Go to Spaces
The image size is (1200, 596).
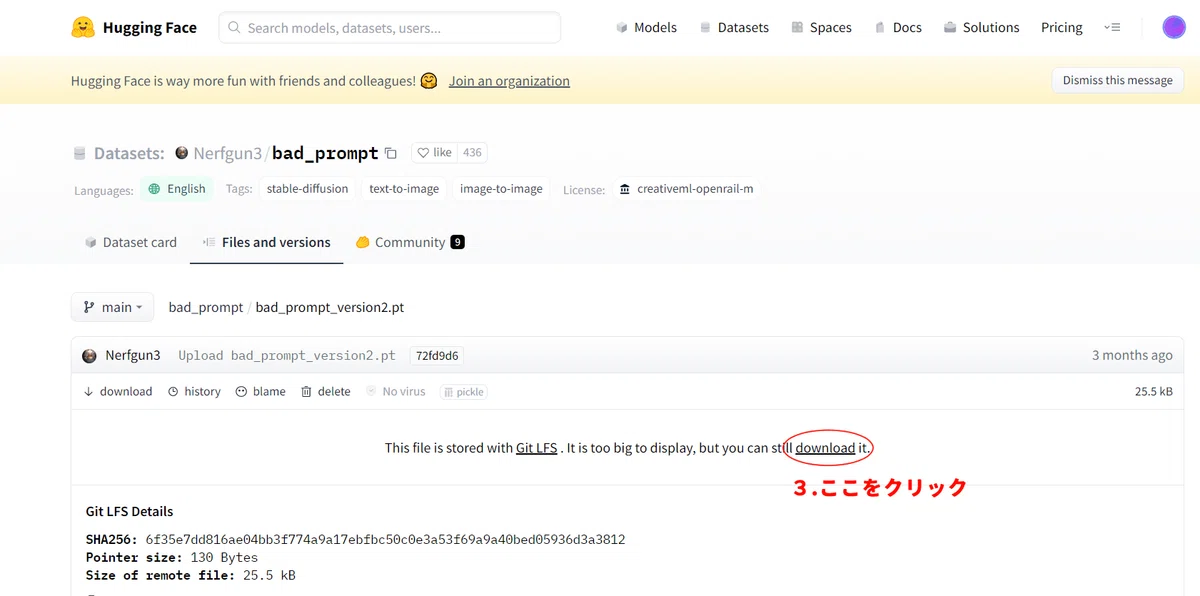point(821,27)
